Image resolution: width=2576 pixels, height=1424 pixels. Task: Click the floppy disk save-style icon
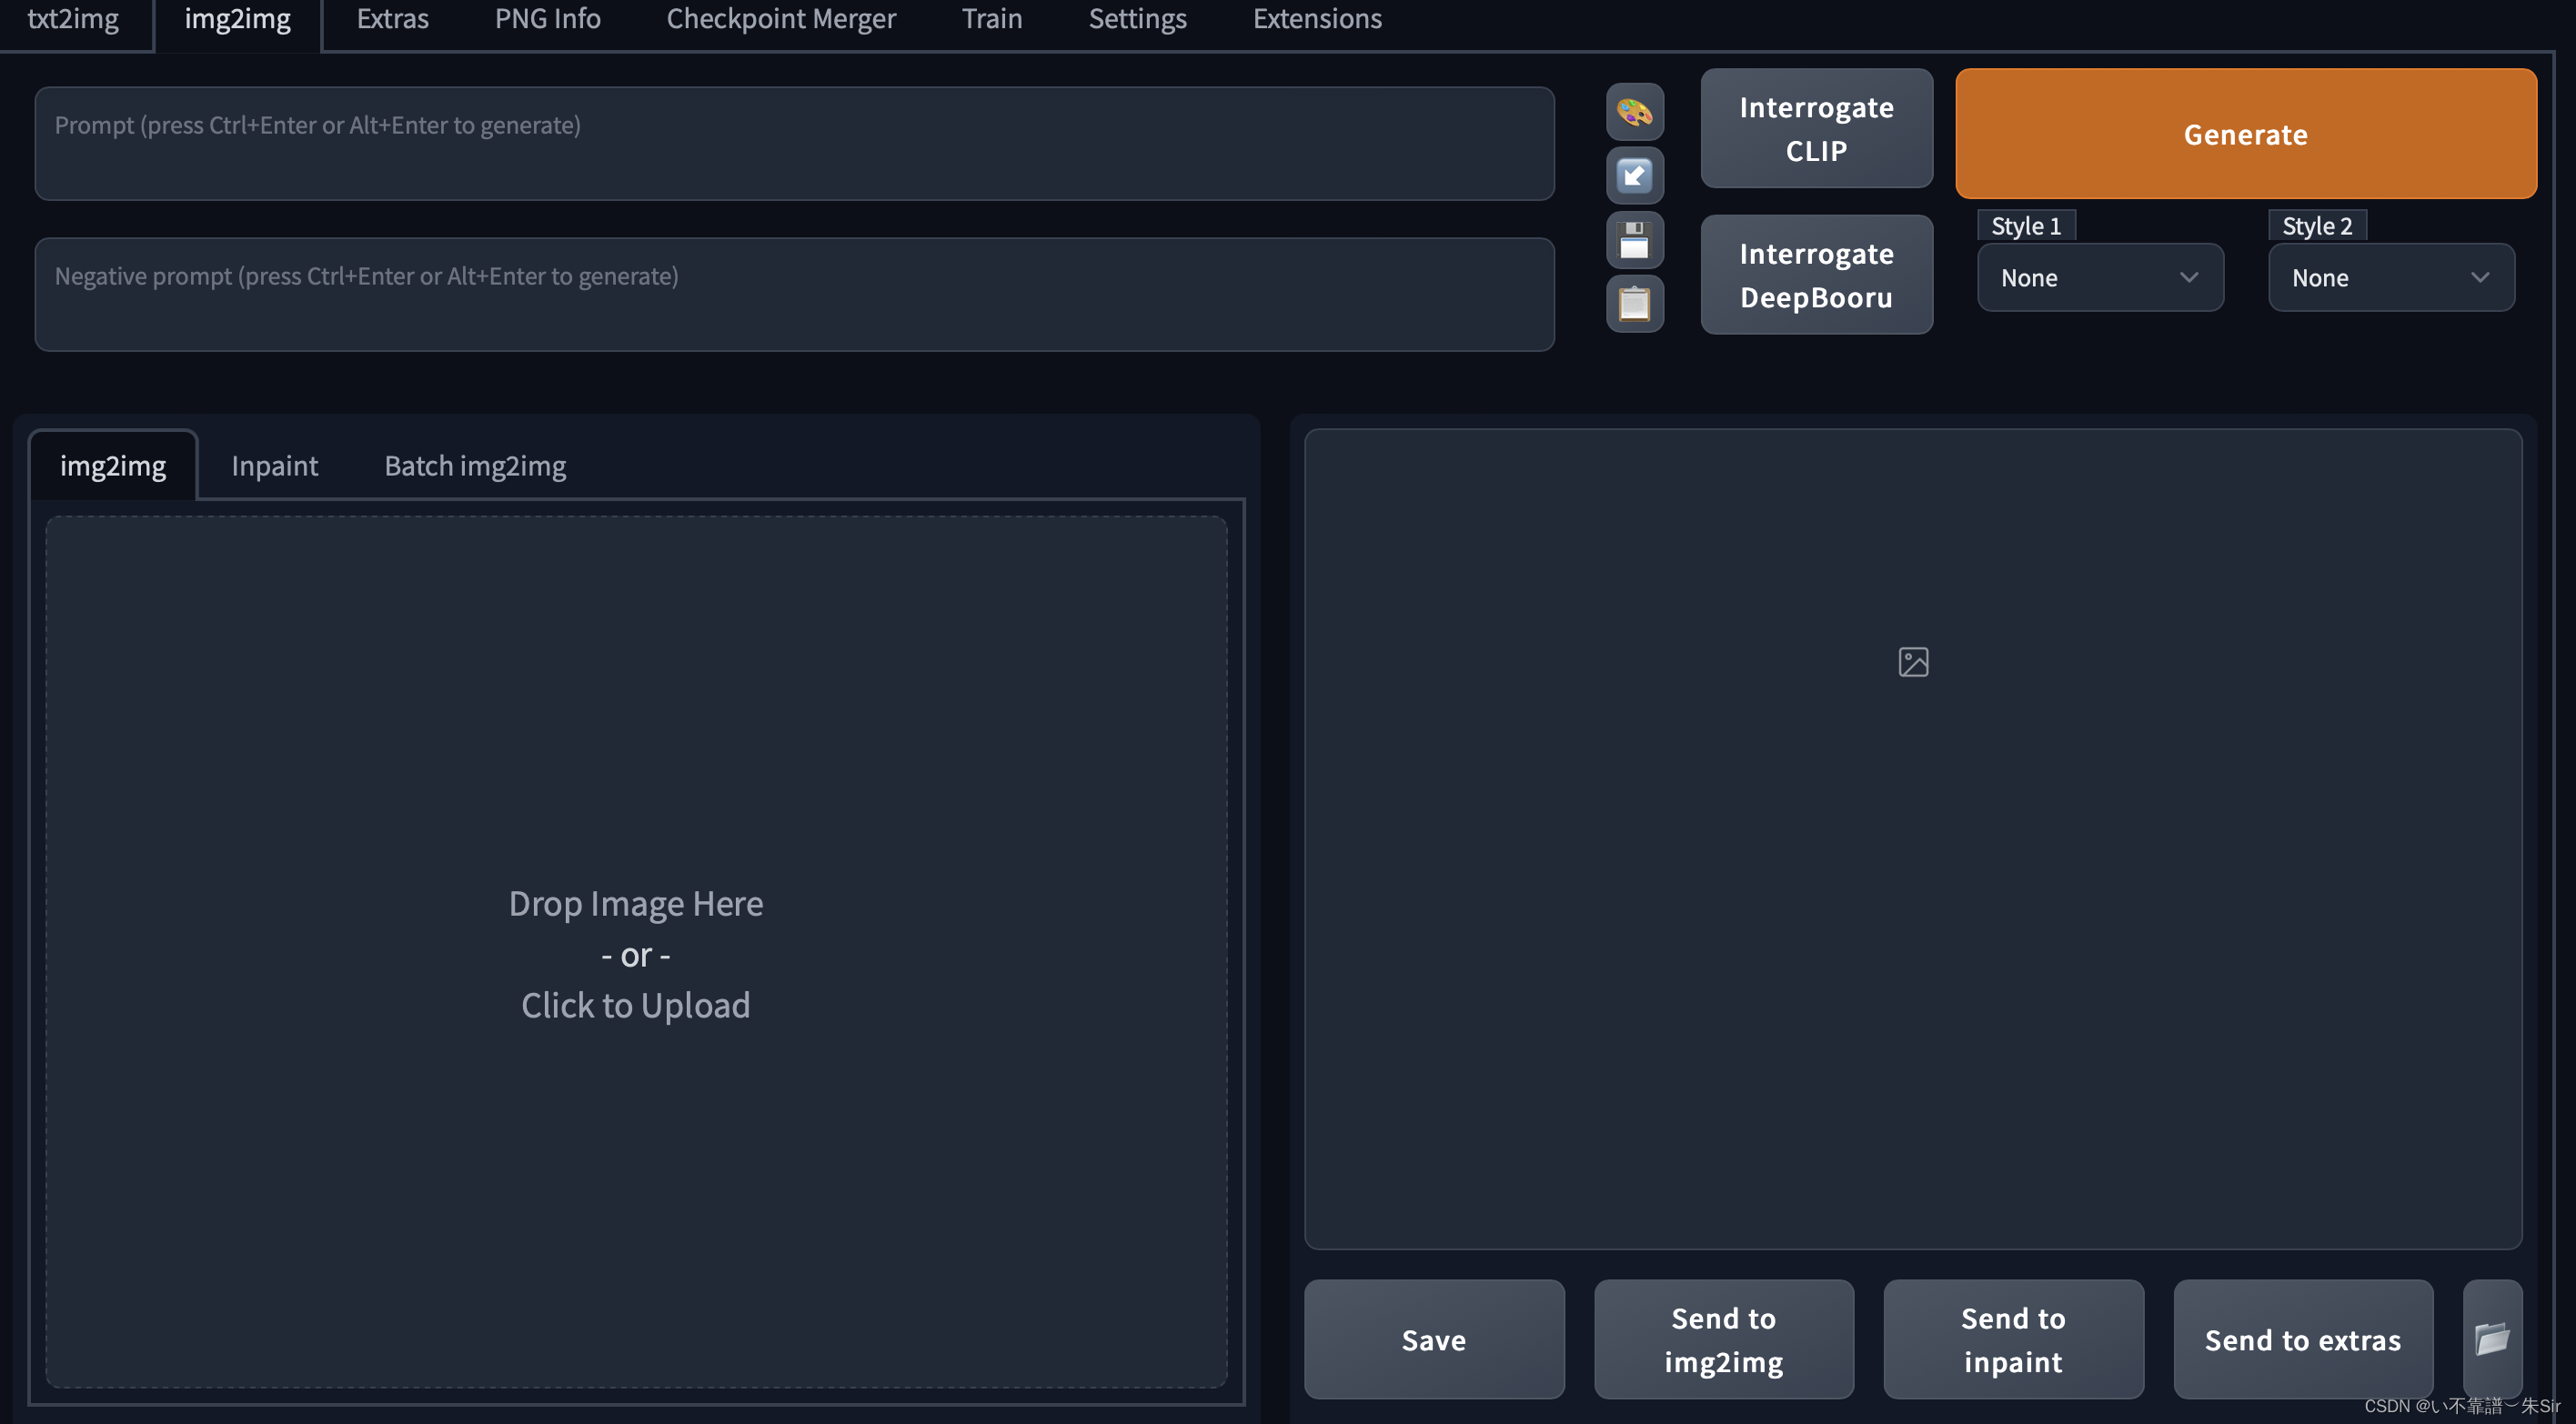(1634, 240)
